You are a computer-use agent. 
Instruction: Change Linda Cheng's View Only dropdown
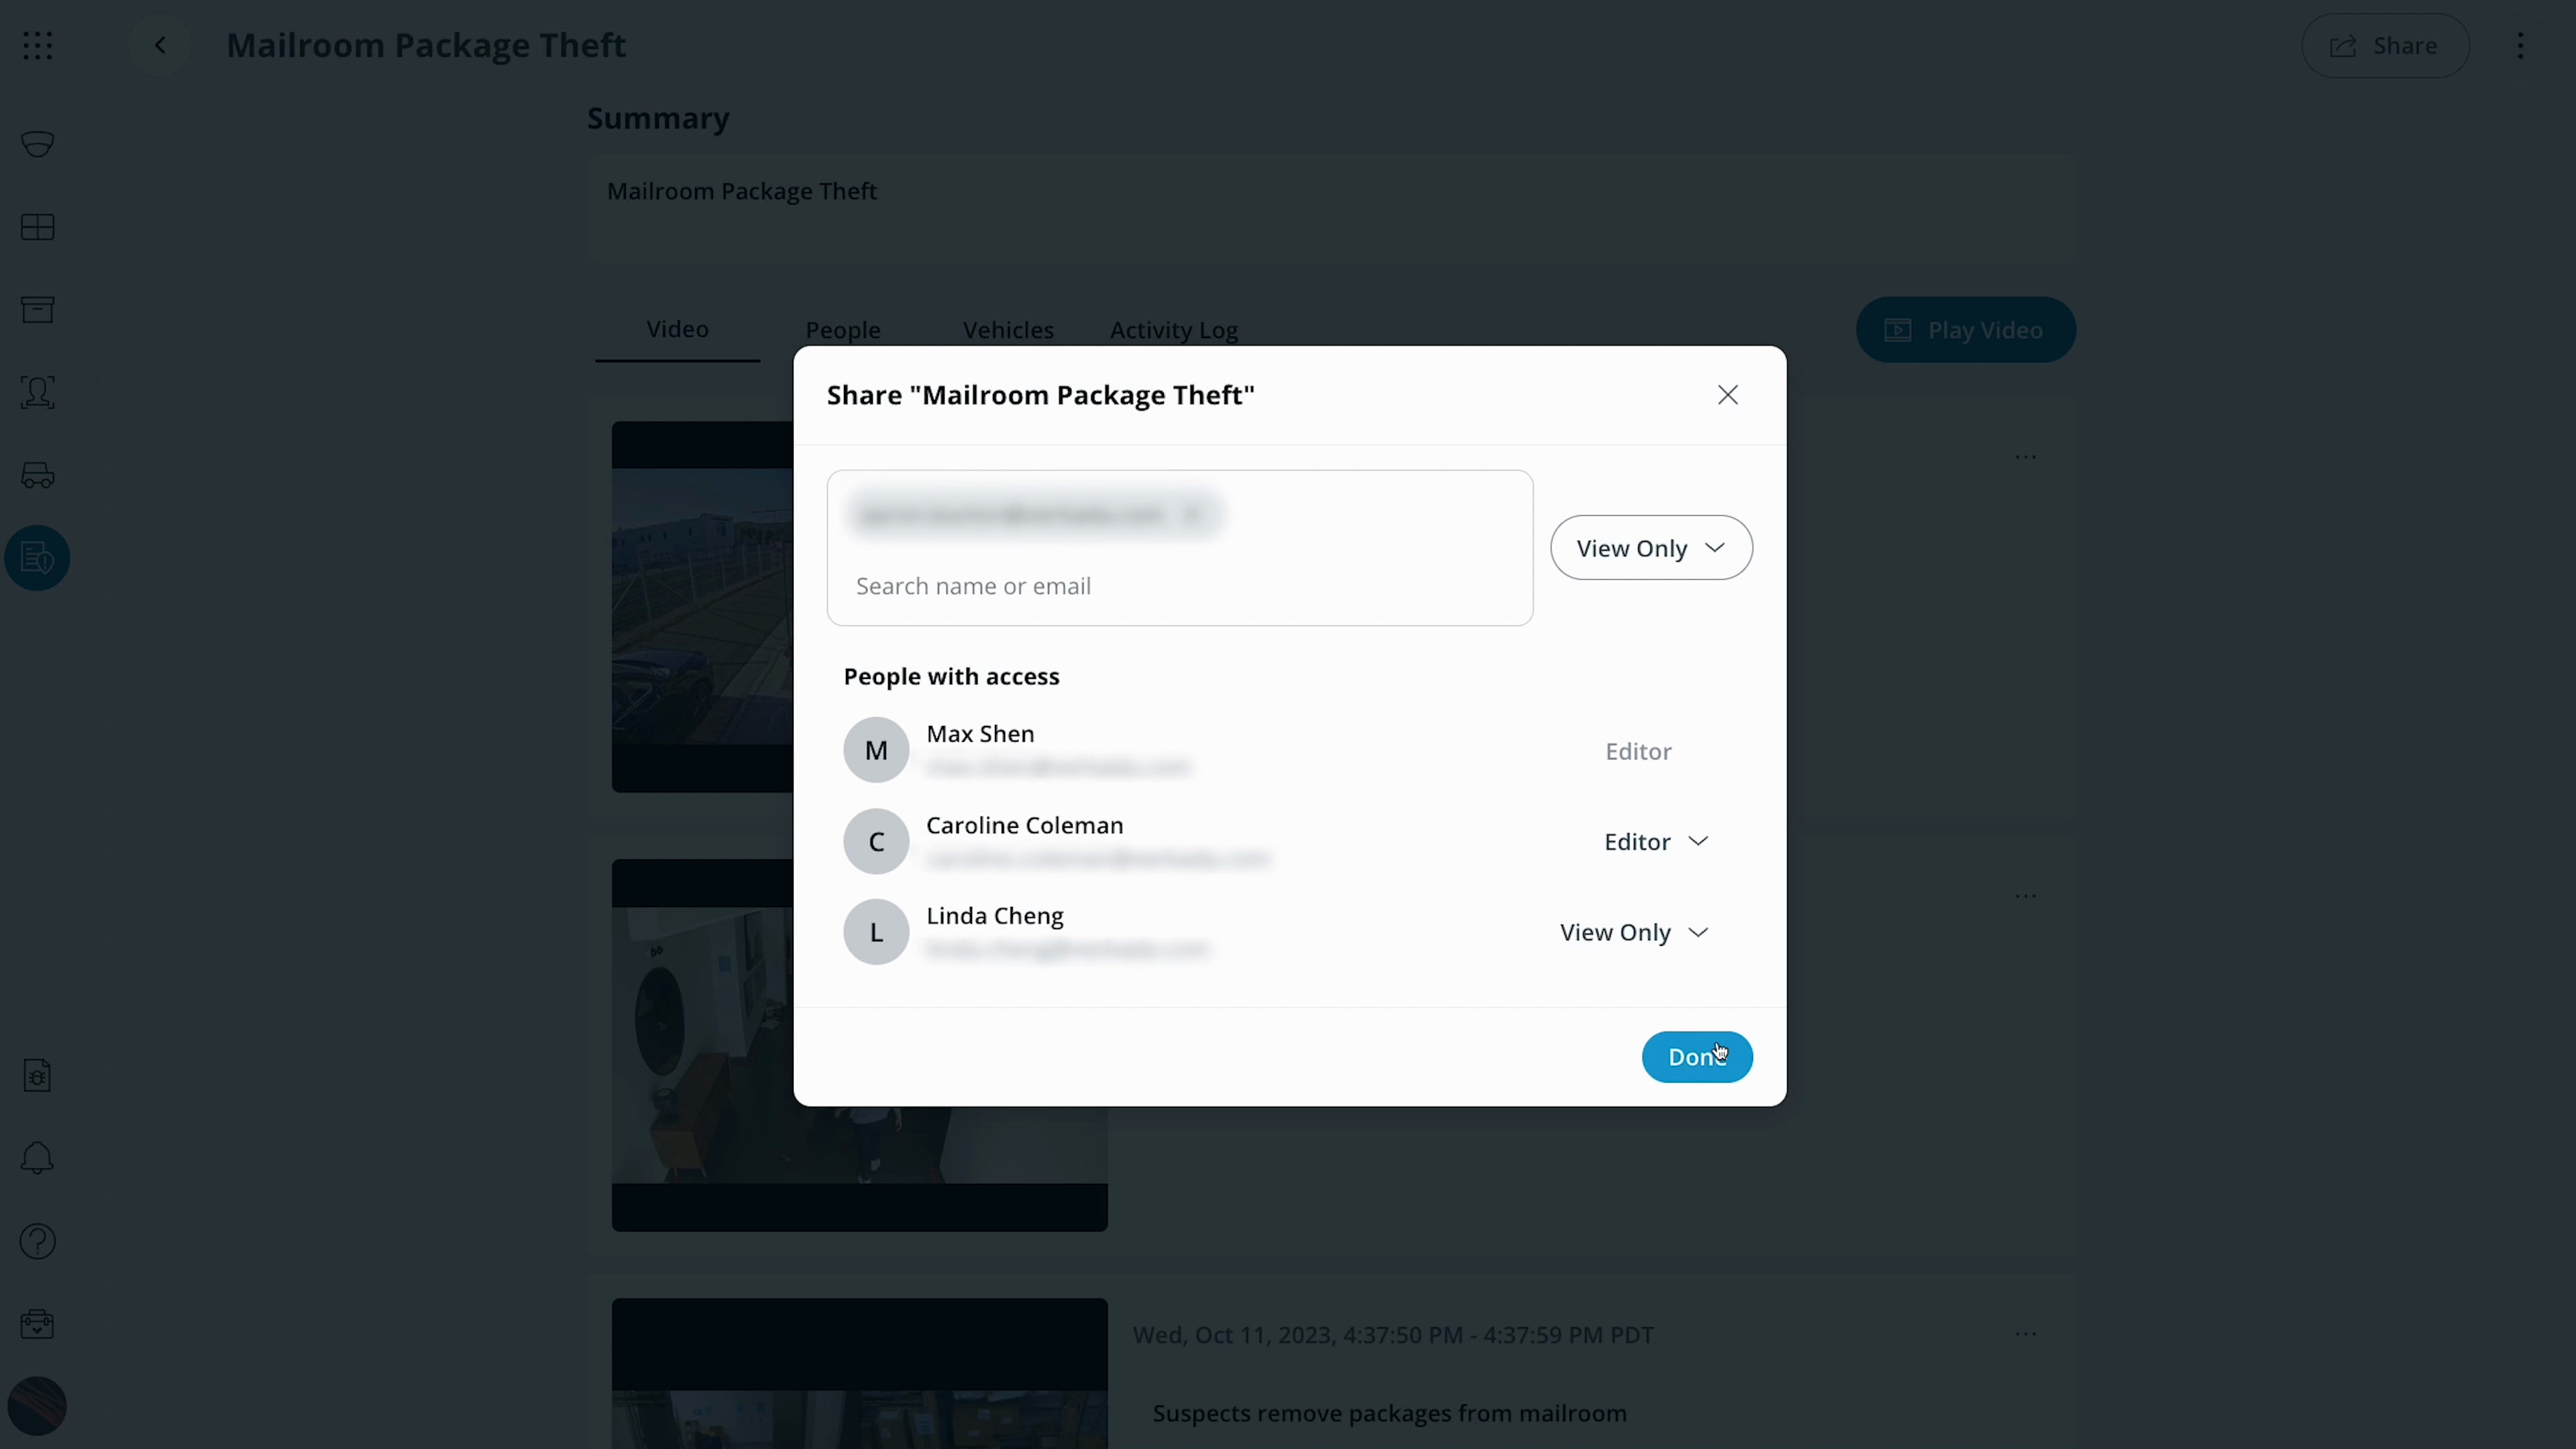point(1634,932)
